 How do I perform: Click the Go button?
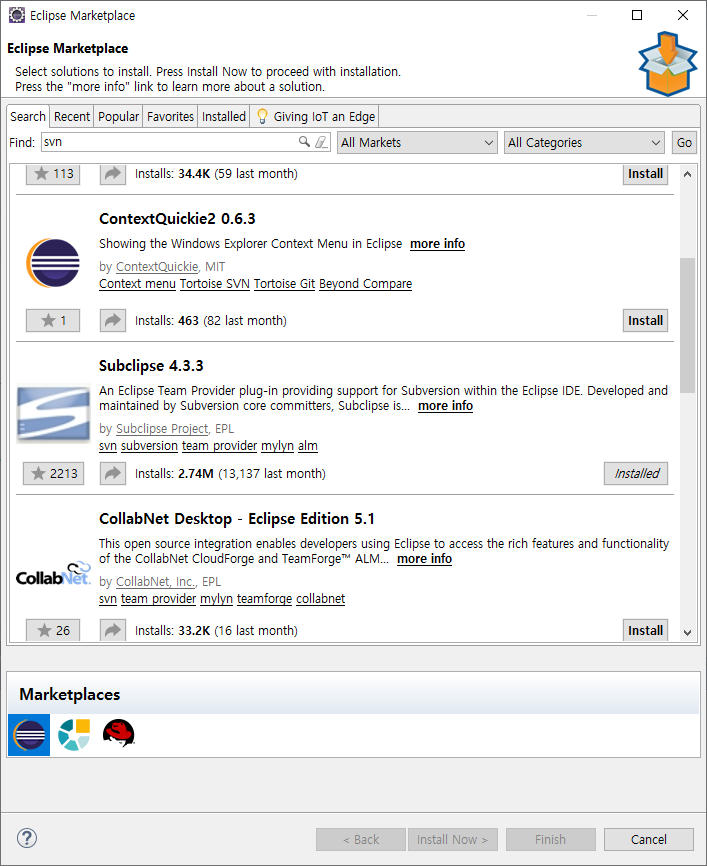(684, 142)
